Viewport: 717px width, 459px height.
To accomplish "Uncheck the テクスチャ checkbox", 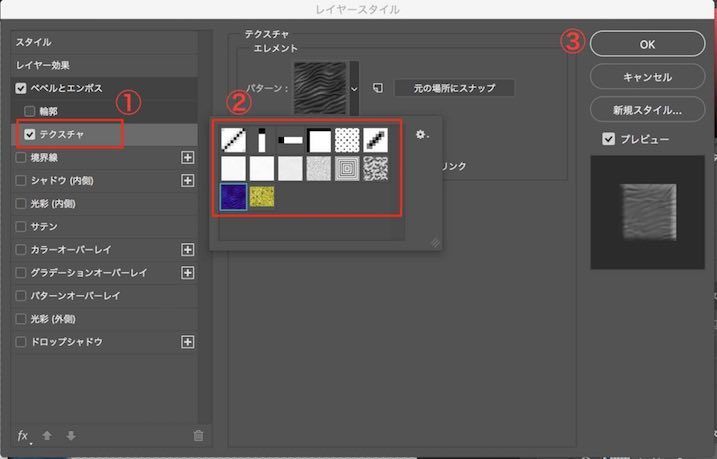I will point(30,134).
